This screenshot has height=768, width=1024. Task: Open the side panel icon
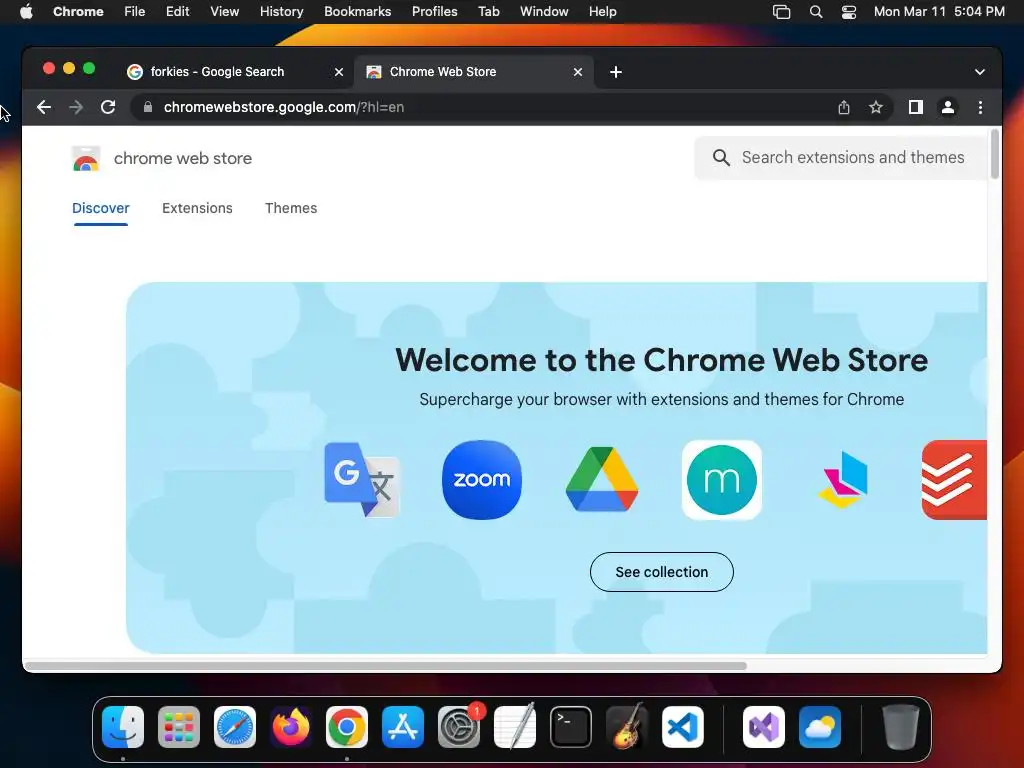point(916,107)
